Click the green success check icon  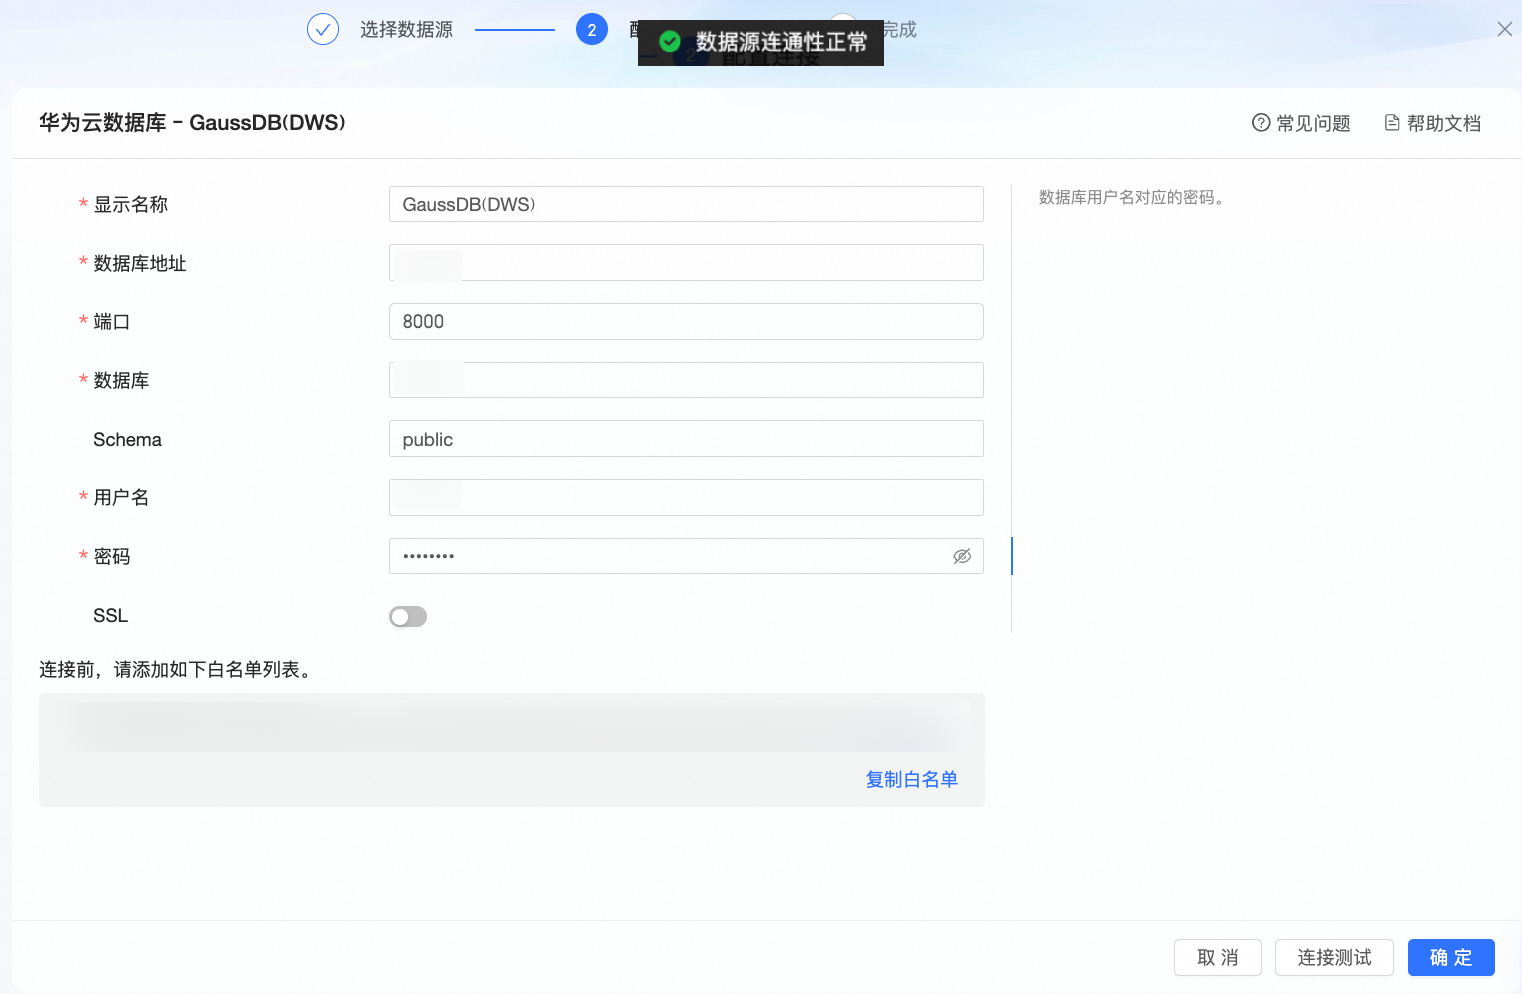pyautogui.click(x=670, y=41)
